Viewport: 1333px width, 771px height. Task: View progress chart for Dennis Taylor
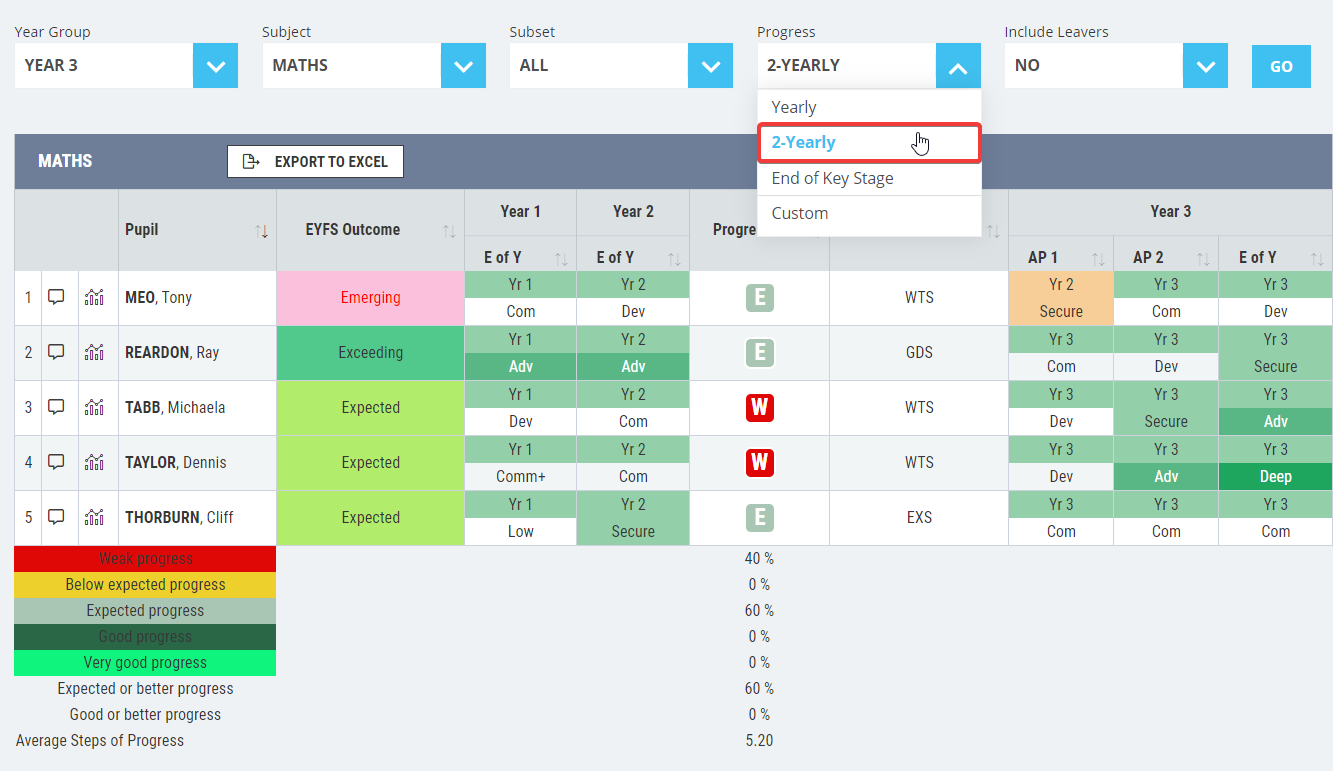[95, 462]
